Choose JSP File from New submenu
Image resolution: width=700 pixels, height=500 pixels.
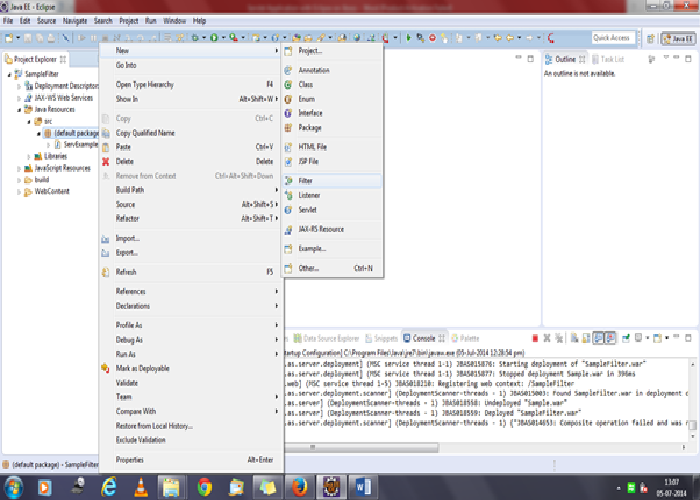tap(332, 161)
